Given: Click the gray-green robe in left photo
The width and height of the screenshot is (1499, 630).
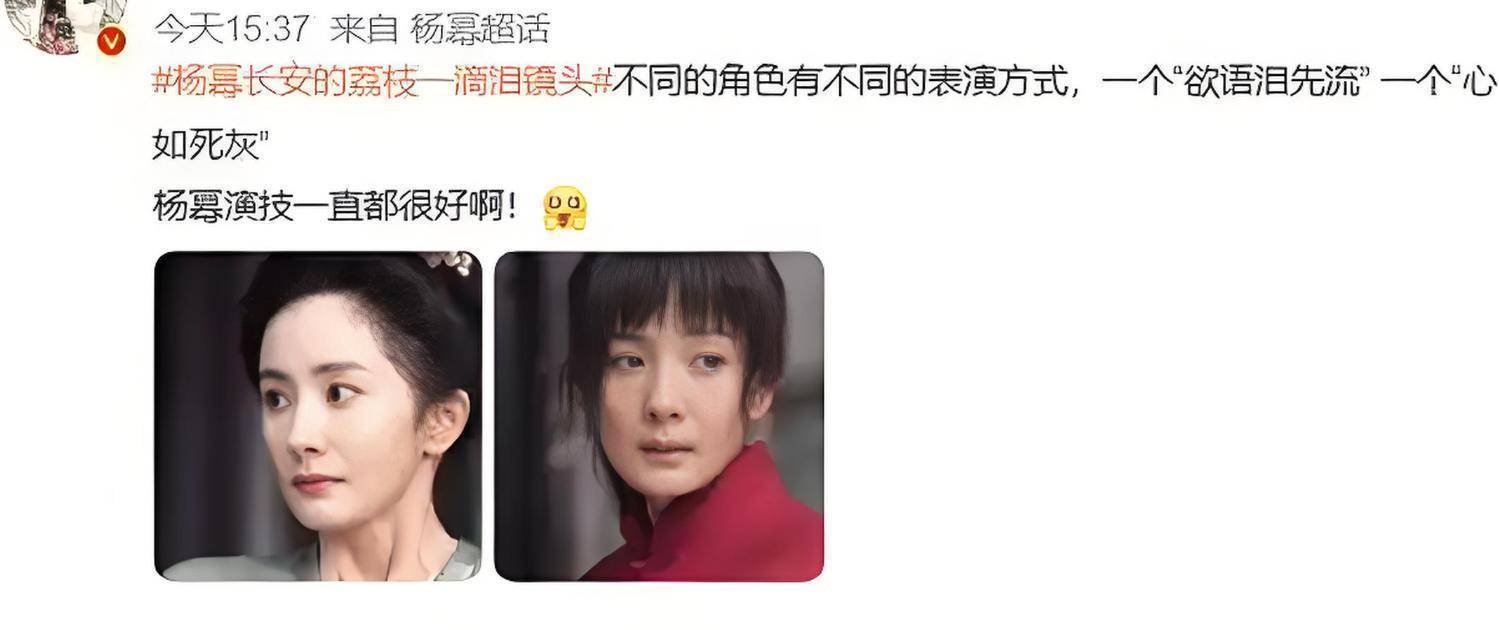Looking at the screenshot, I should 320,561.
